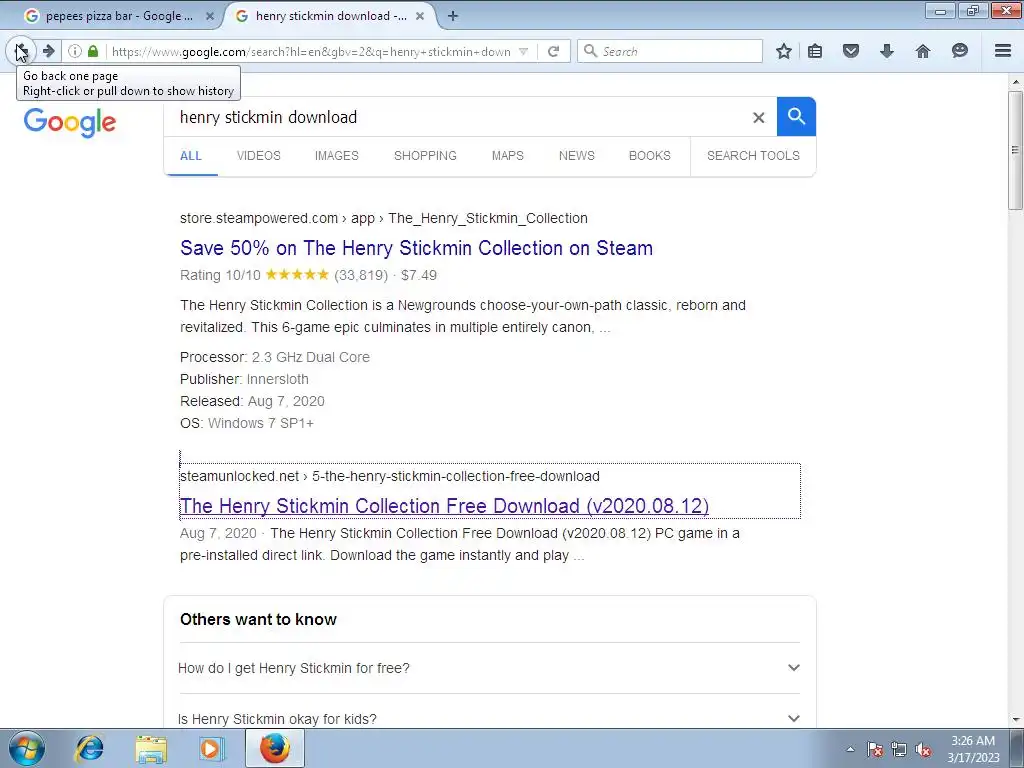1024x768 pixels.
Task: Switch to IMAGES results
Action: pyautogui.click(x=336, y=156)
